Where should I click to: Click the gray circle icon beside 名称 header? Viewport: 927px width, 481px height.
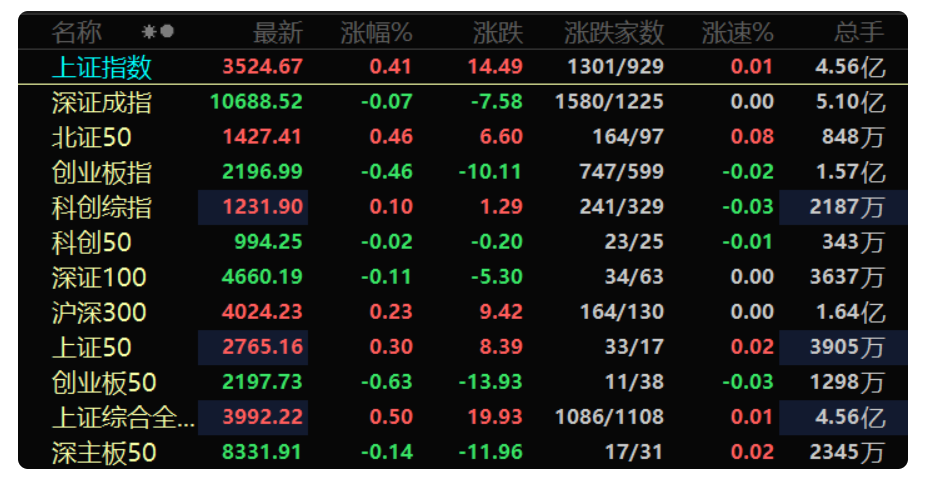click(167, 31)
